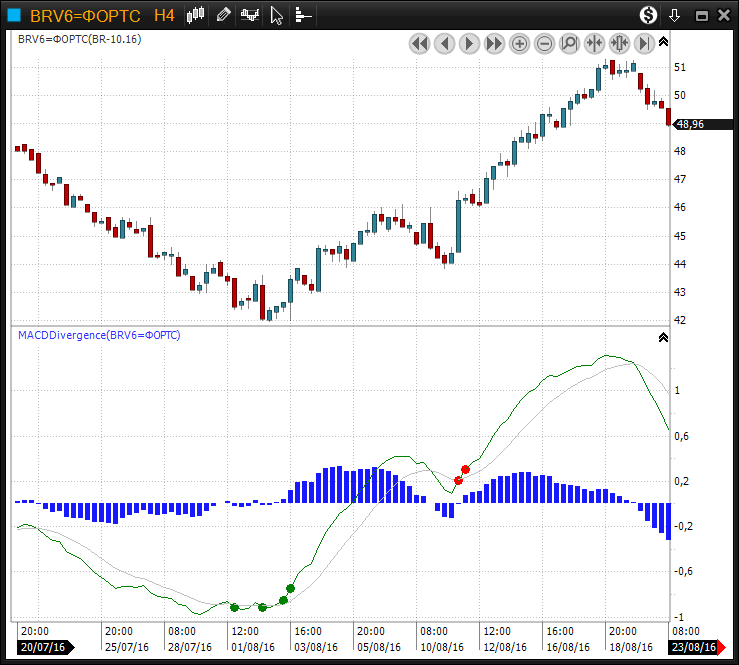The image size is (739, 665).
Task: Click the volume profile icon in toolbar
Action: click(302, 15)
